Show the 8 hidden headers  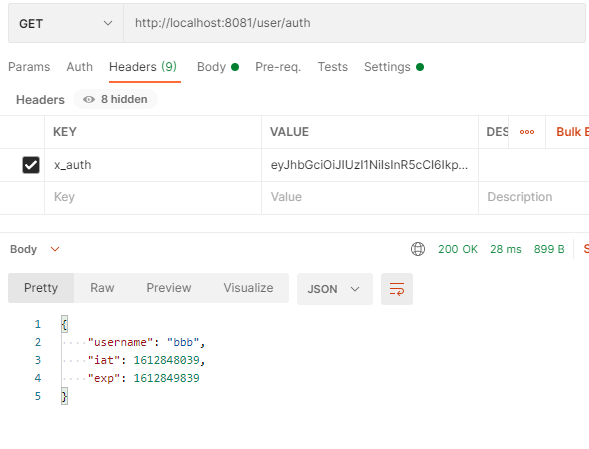(x=116, y=99)
